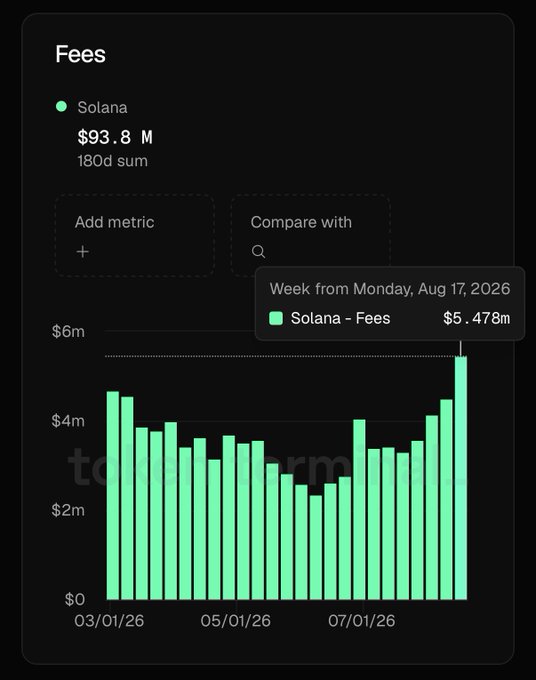Viewport: 536px width, 680px height.
Task: Click the $93.8 M total value
Action: coord(115,137)
